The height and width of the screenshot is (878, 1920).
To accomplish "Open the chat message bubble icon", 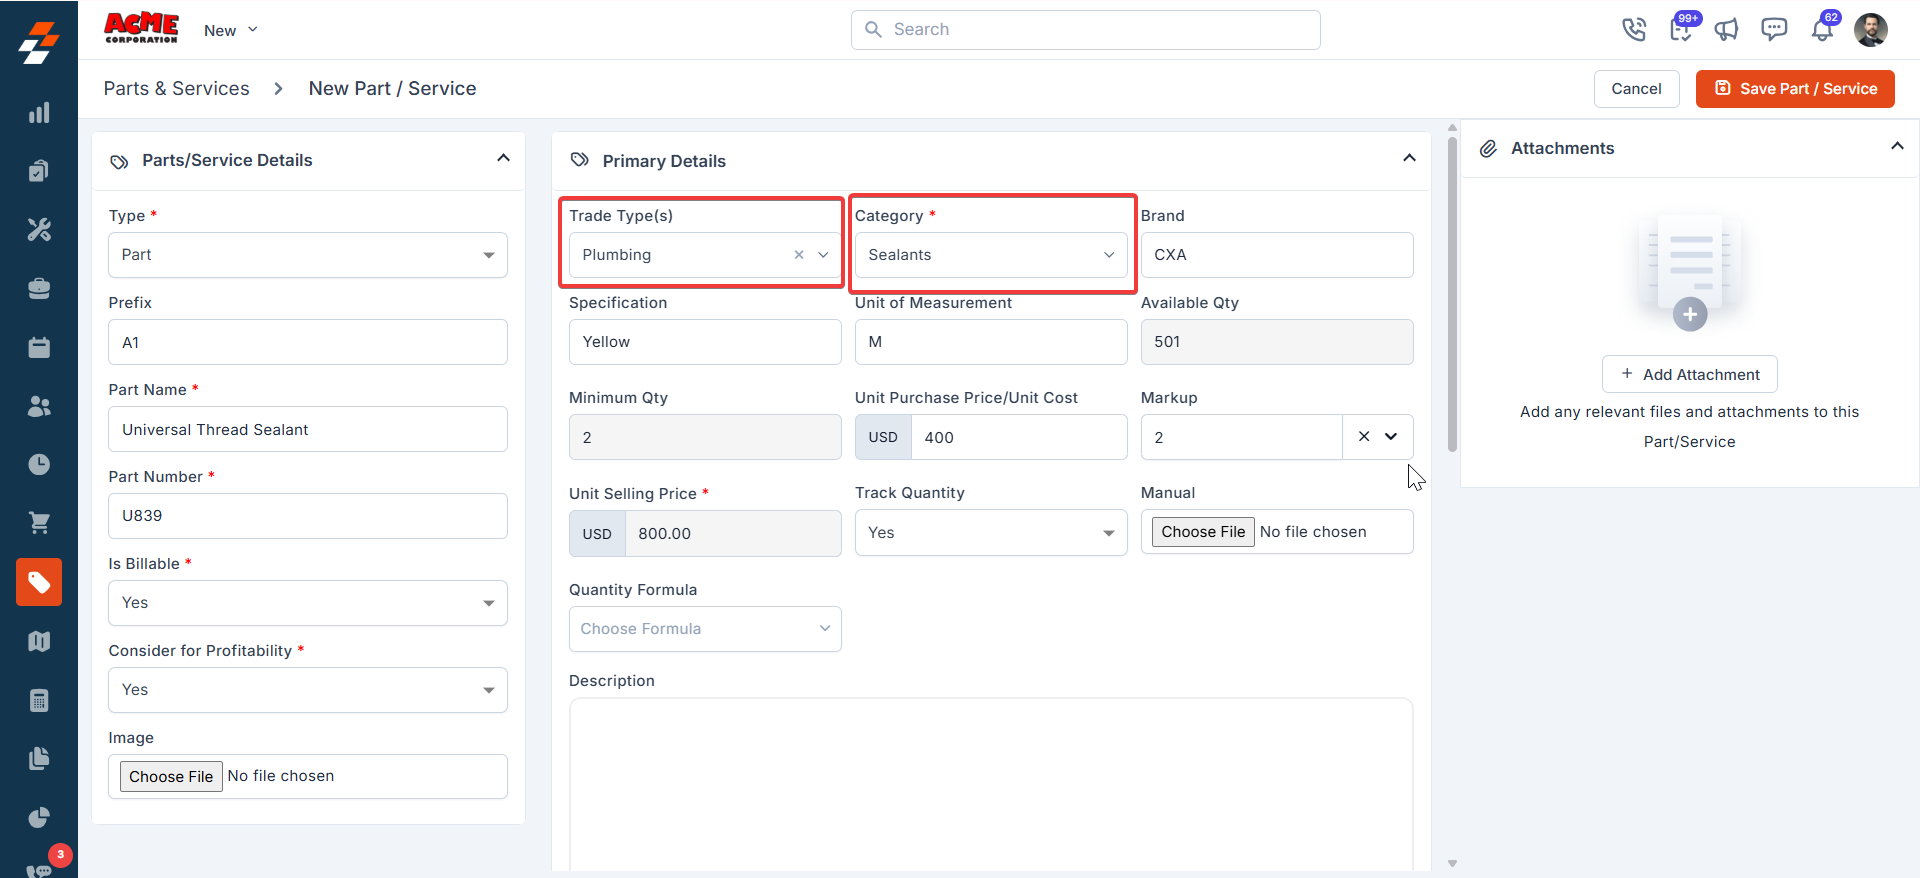I will [1774, 29].
